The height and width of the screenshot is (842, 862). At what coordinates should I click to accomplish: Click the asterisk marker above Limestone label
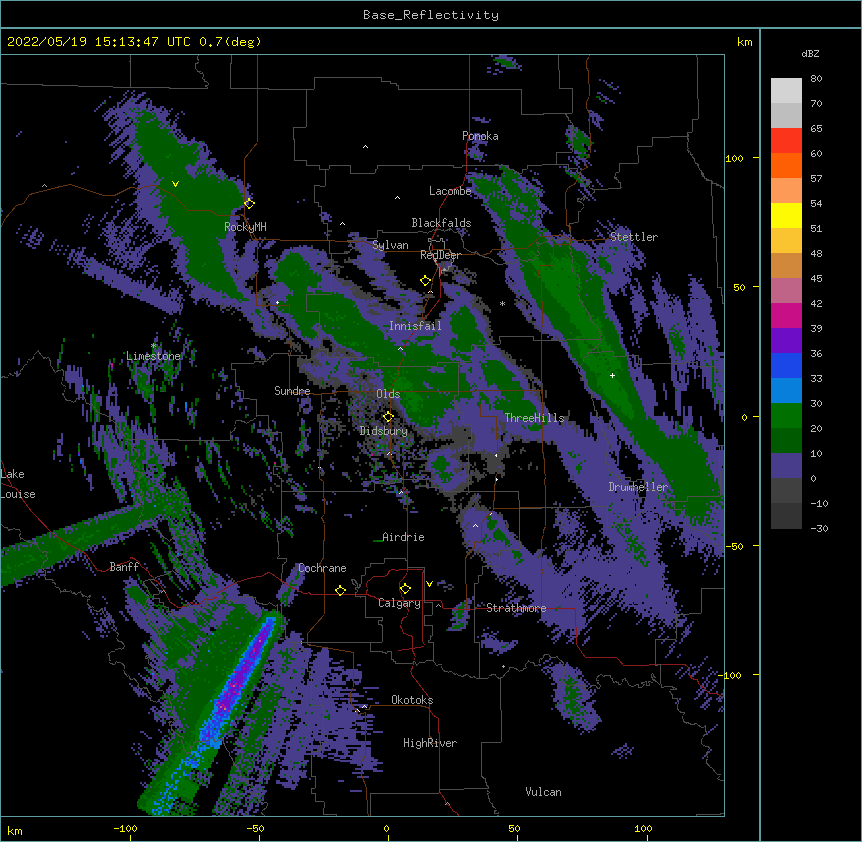pyautogui.click(x=154, y=346)
